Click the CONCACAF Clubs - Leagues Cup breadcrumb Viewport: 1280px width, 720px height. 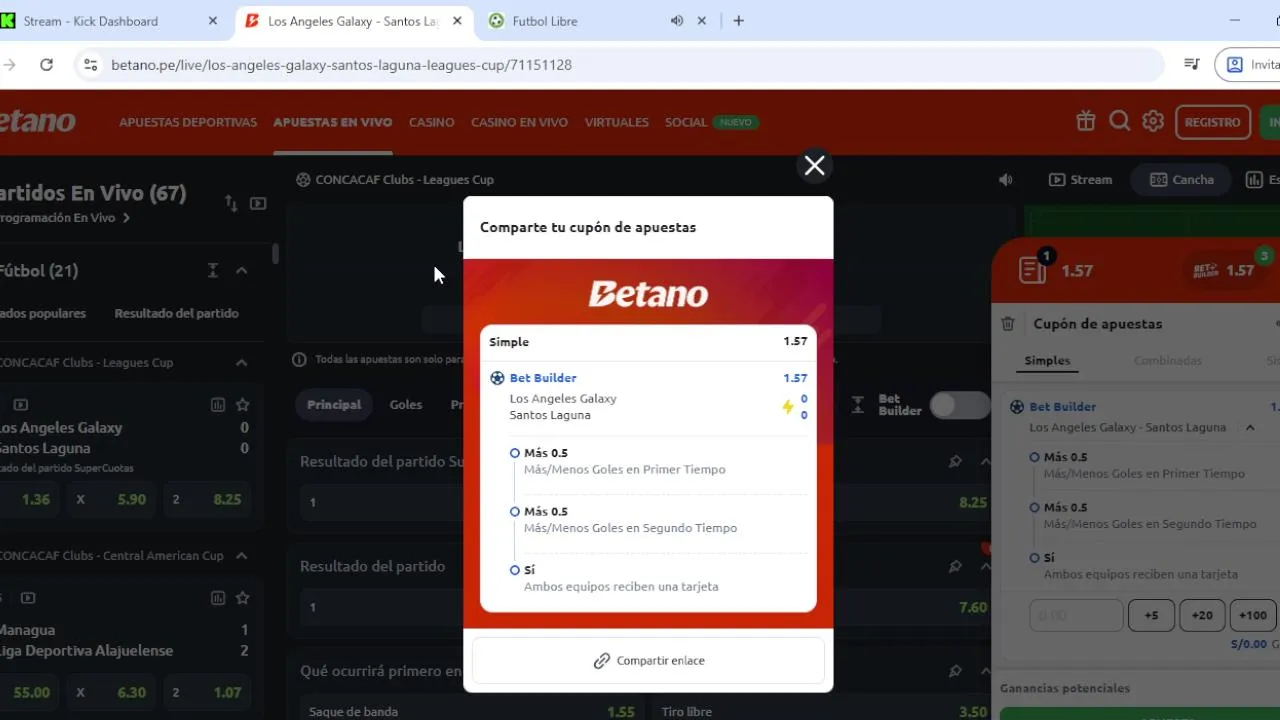tap(405, 180)
